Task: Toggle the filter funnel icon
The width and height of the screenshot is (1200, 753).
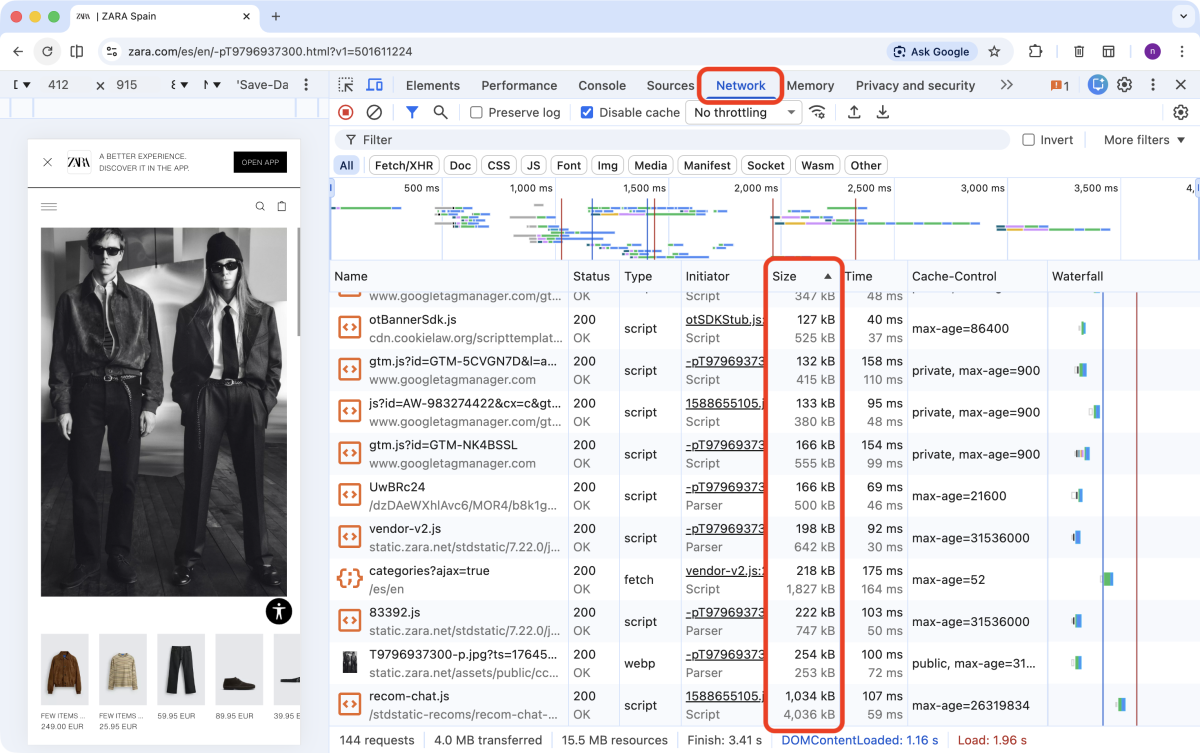Action: pos(414,112)
